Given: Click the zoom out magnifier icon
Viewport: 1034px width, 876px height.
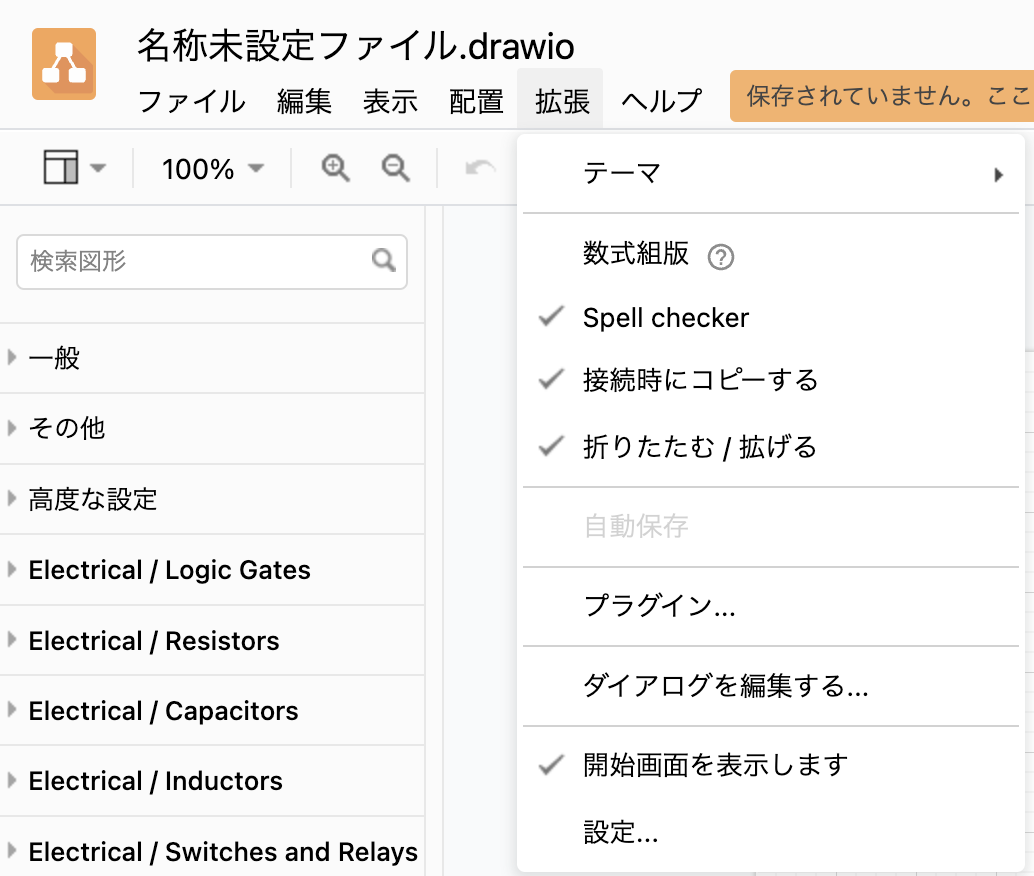Looking at the screenshot, I should pos(396,168).
